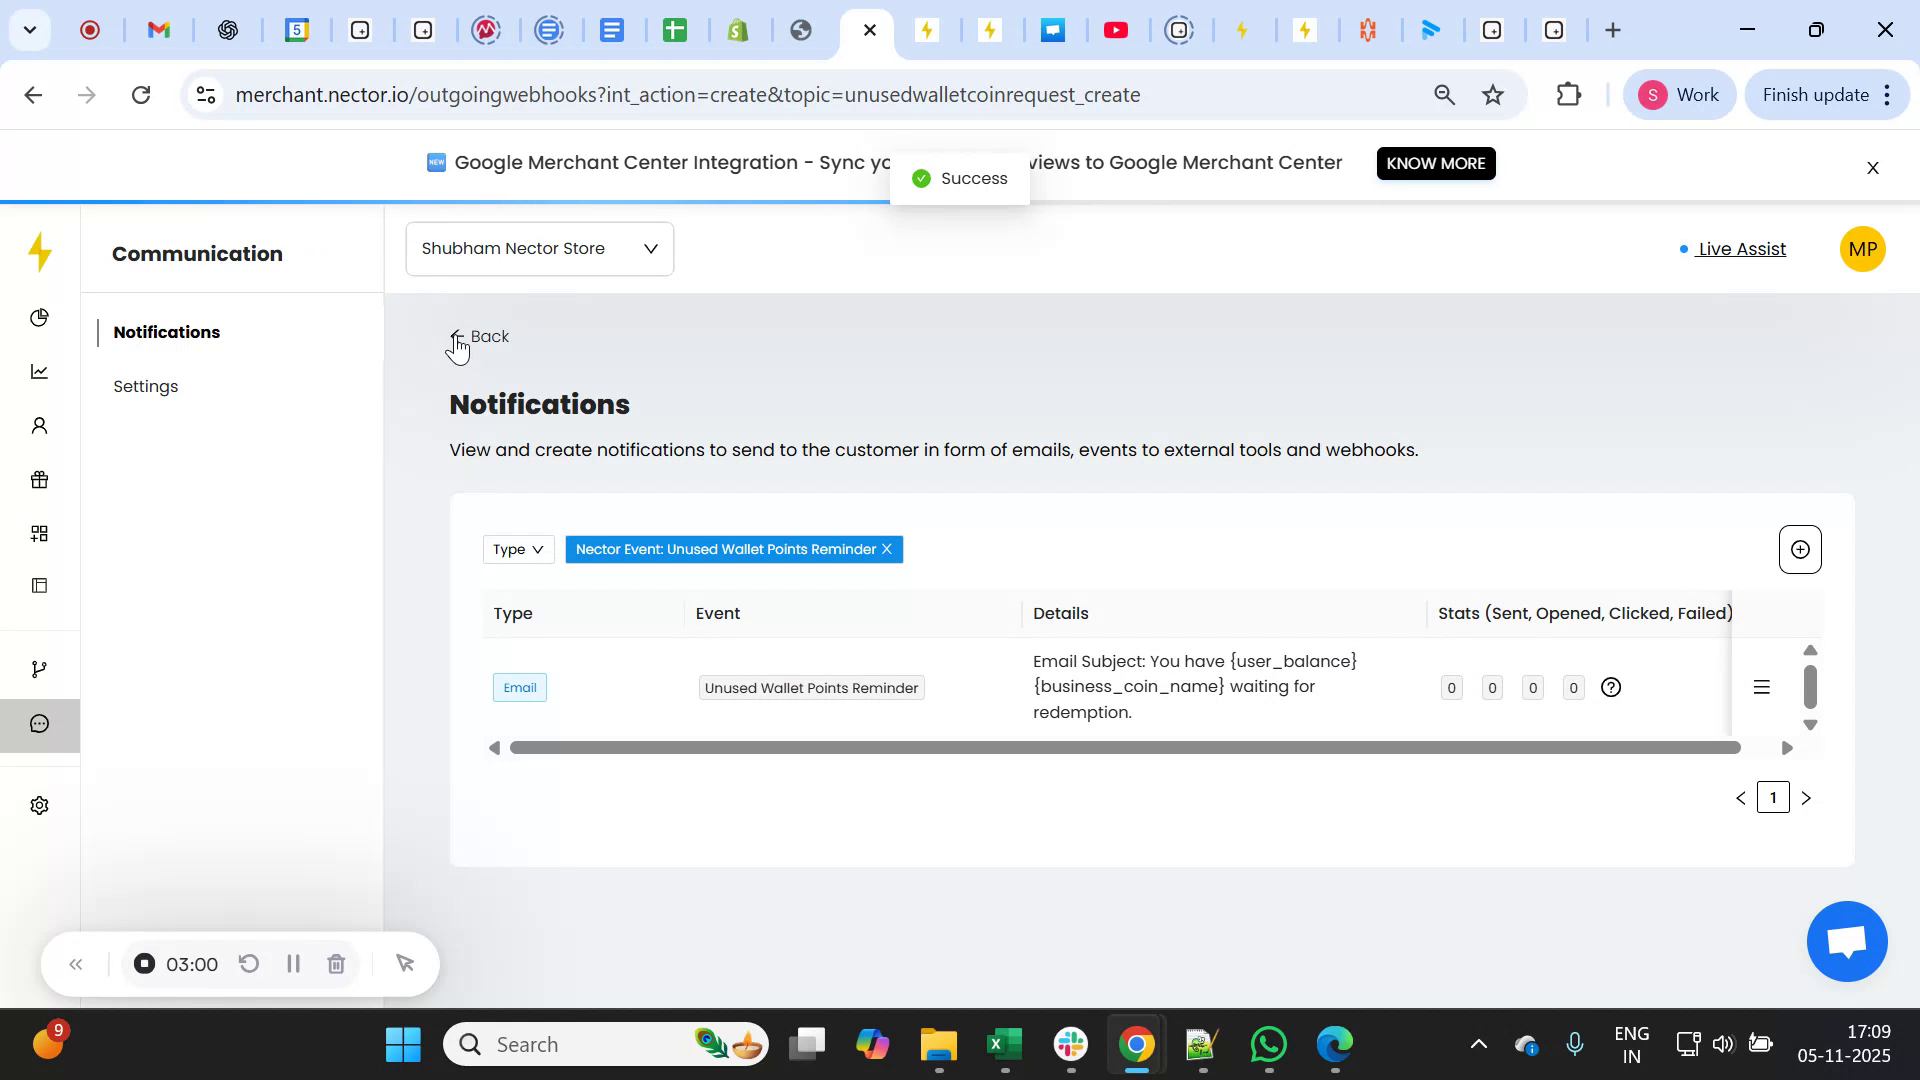Select Notifications in the left navigation

click(166, 332)
